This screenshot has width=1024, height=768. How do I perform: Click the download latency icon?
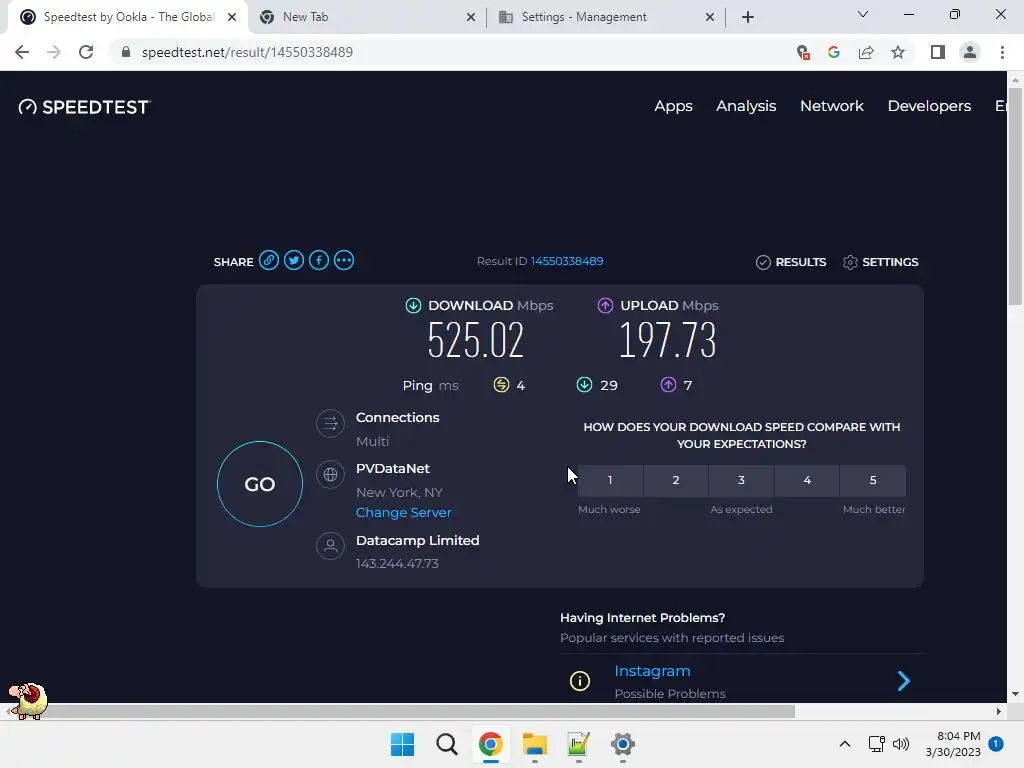(x=584, y=385)
